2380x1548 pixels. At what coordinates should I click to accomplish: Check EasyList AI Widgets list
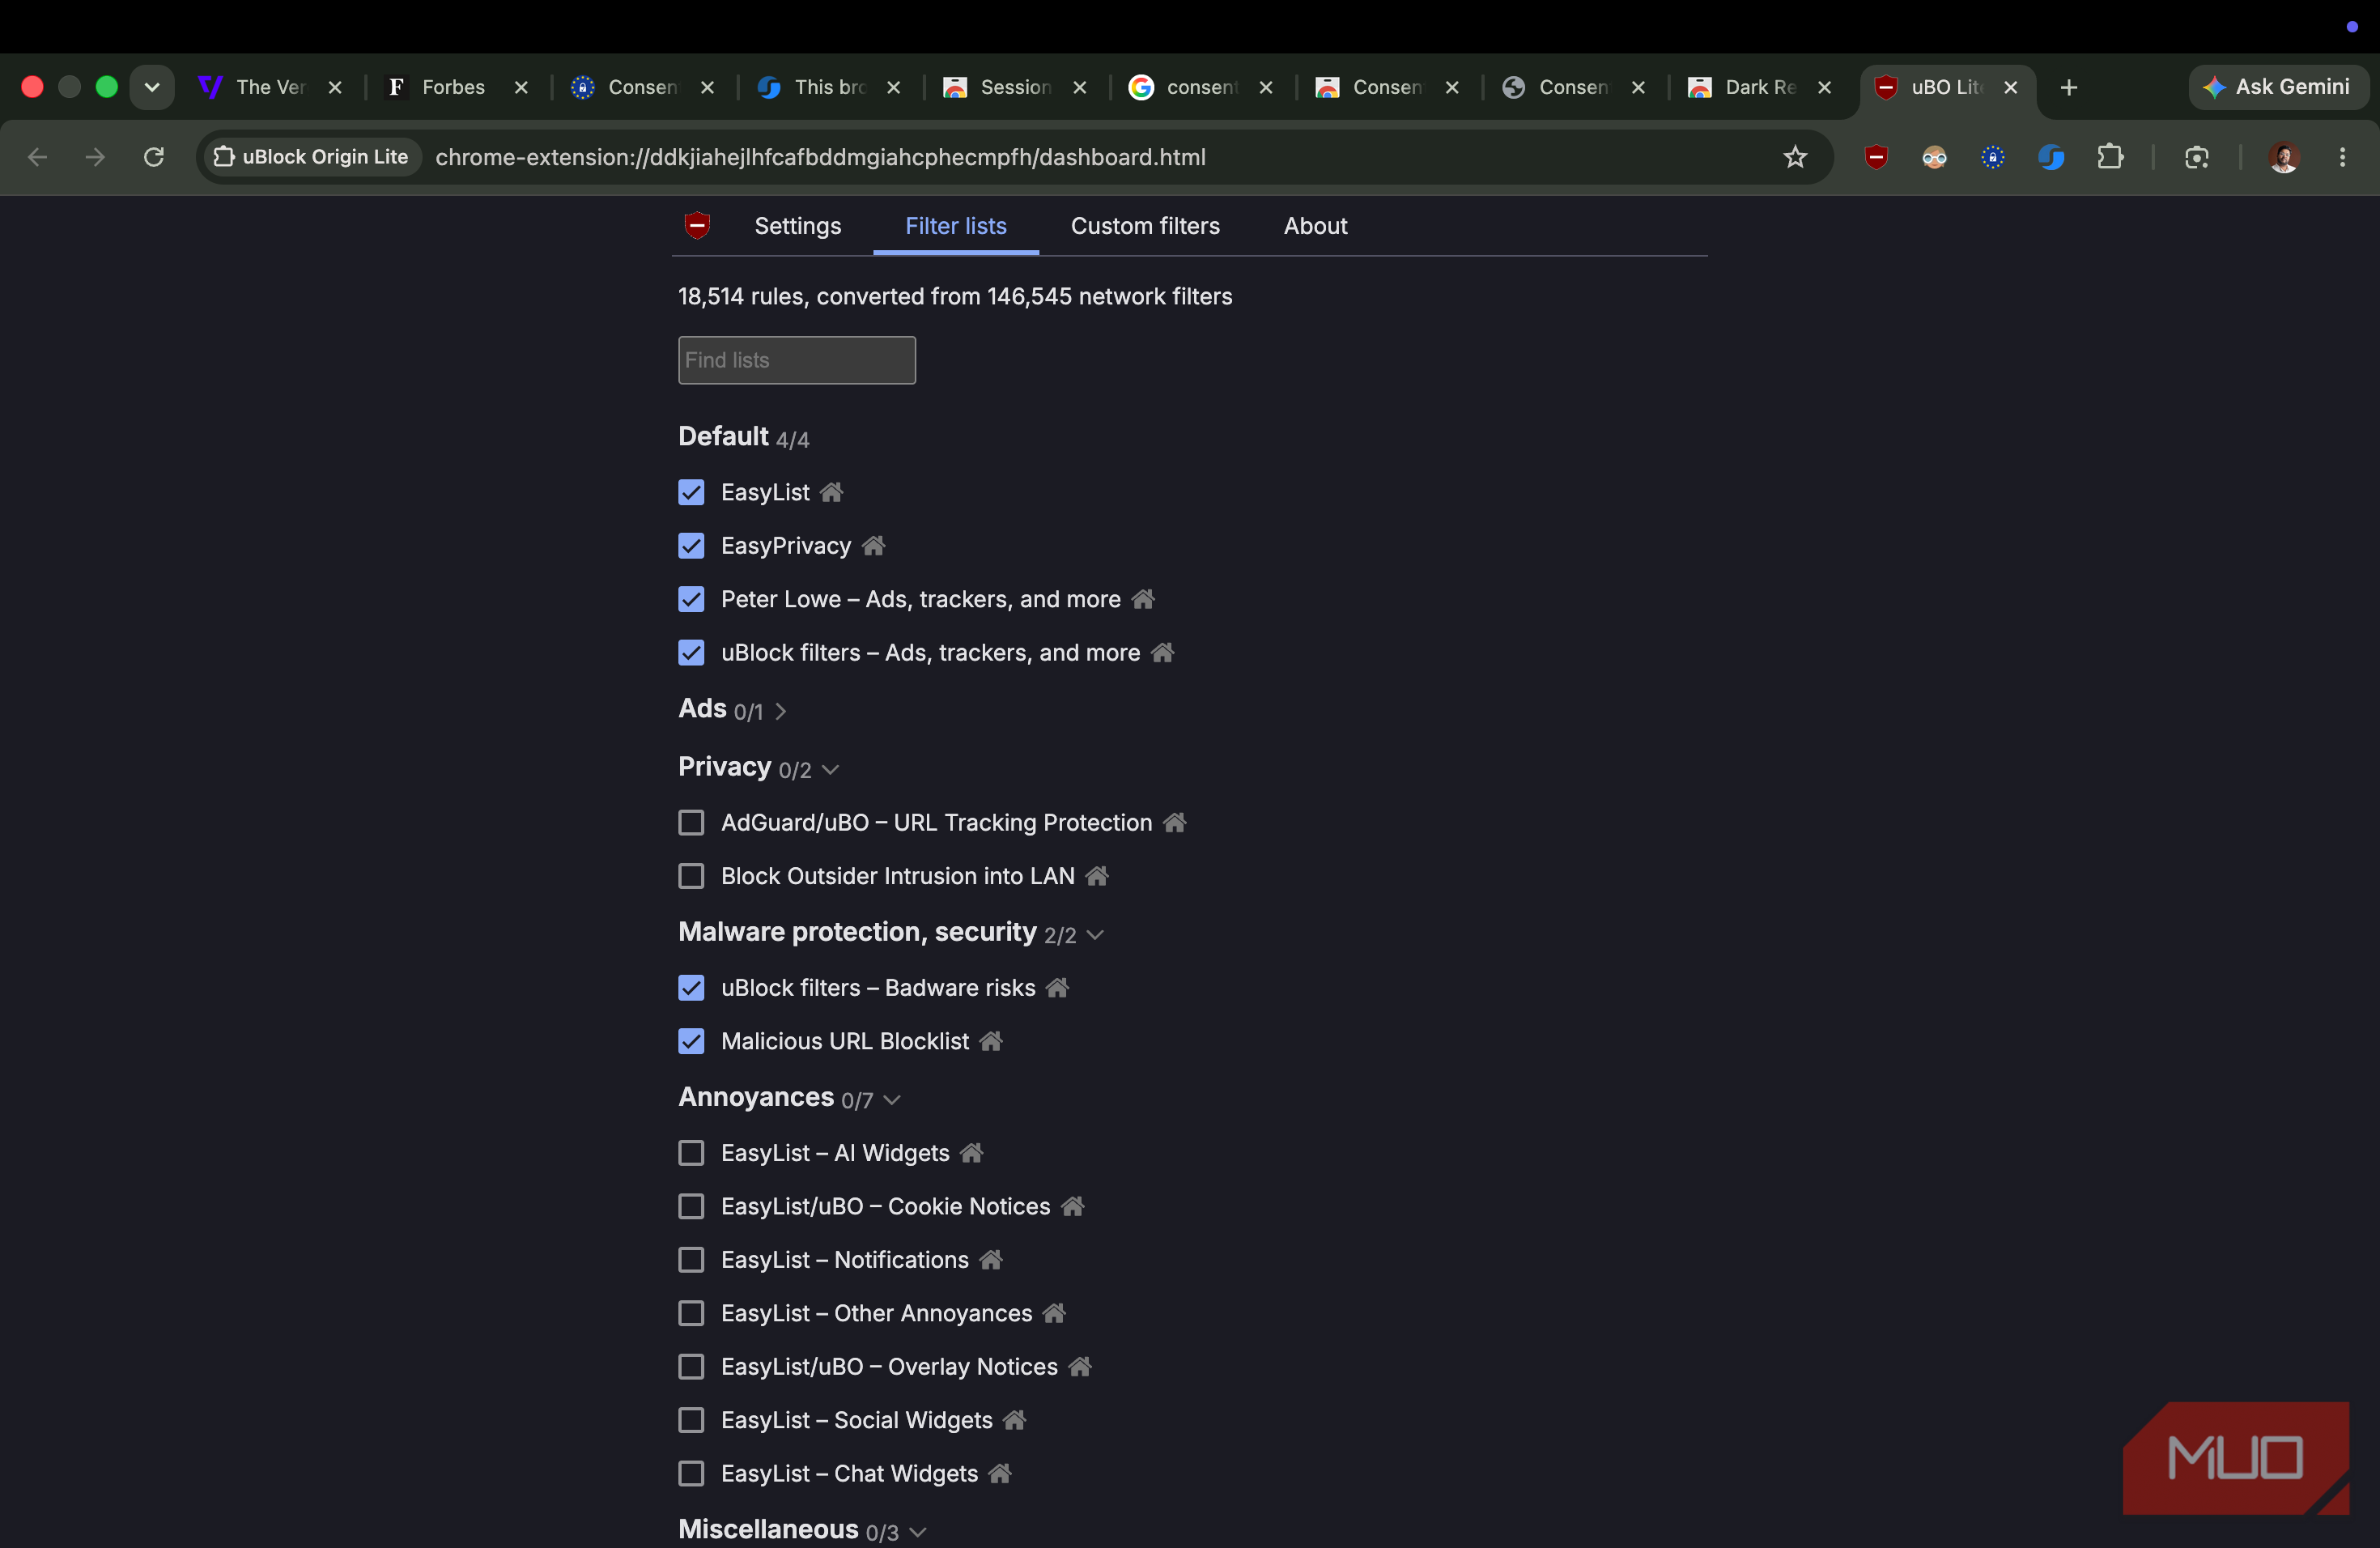(x=691, y=1153)
